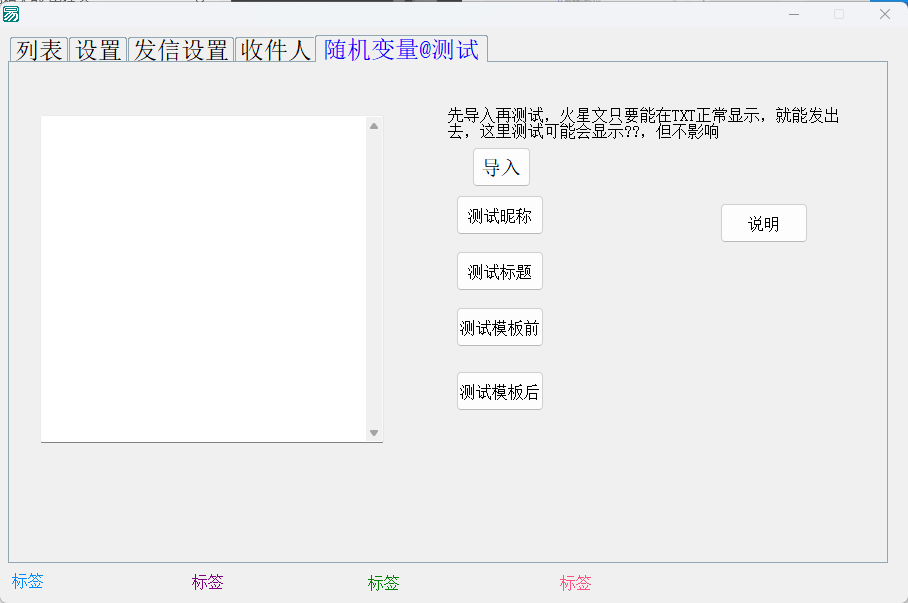The image size is (908, 603).
Task: Click the purple 标签 status label
Action: click(207, 582)
